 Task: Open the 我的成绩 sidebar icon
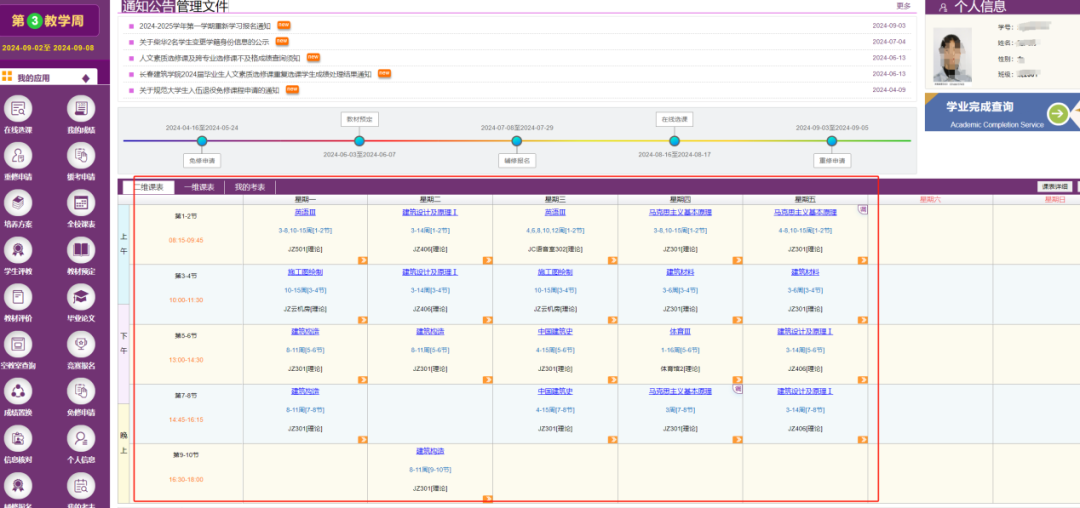click(81, 109)
